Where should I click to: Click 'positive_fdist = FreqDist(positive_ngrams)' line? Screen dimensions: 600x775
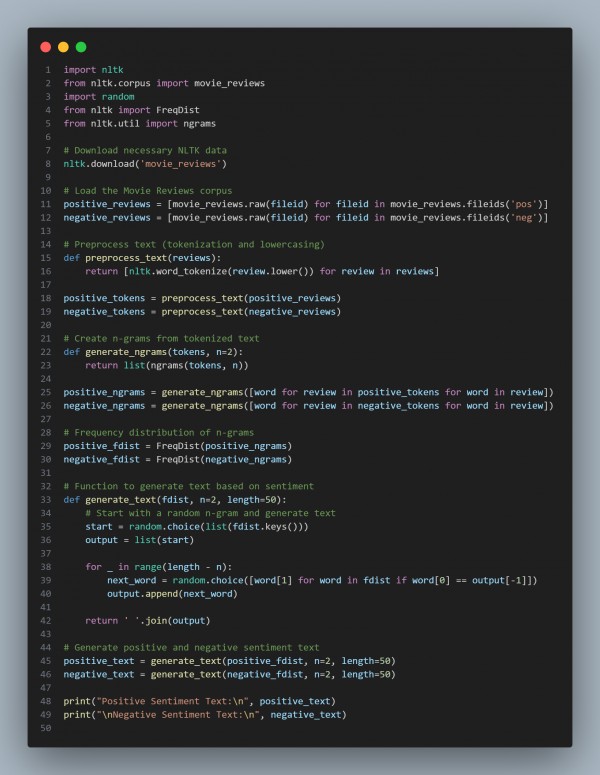pos(178,446)
